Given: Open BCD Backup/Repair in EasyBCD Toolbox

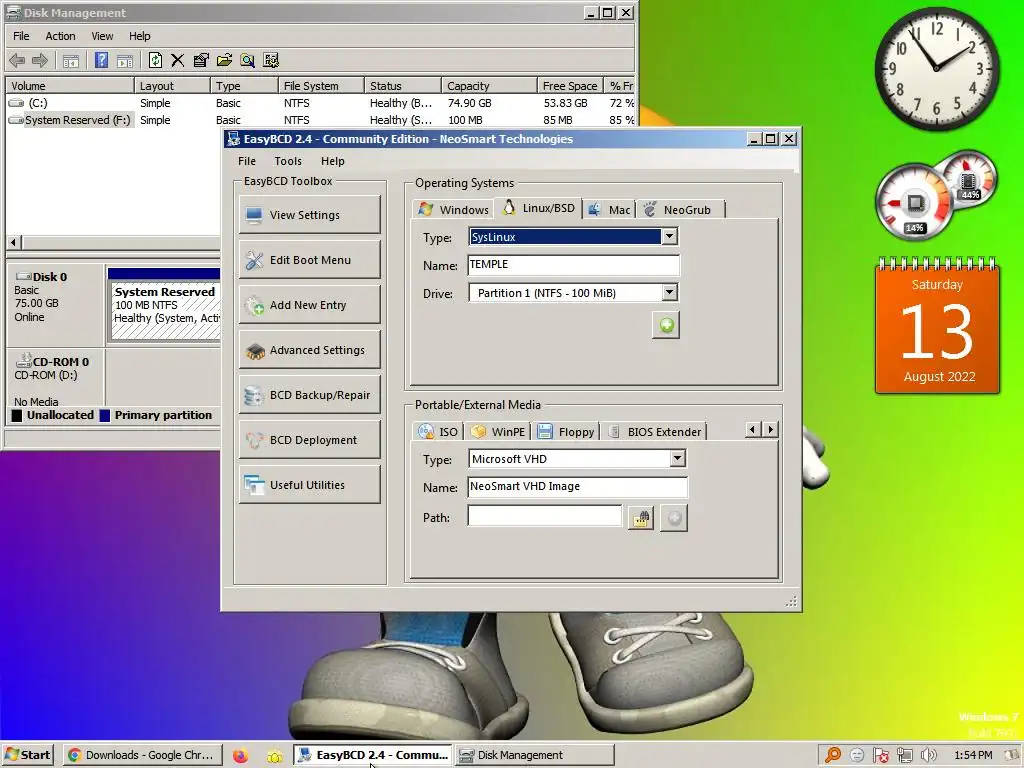Looking at the screenshot, I should 310,395.
